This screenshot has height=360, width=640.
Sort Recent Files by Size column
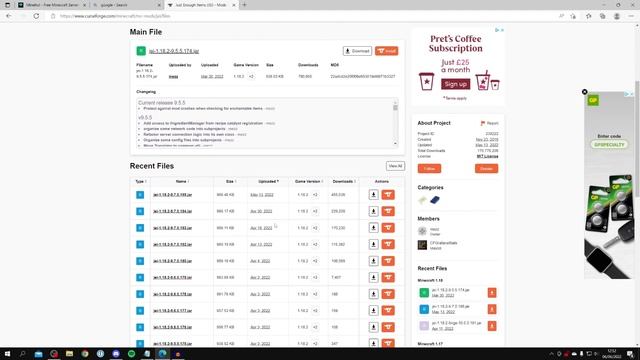(231, 181)
